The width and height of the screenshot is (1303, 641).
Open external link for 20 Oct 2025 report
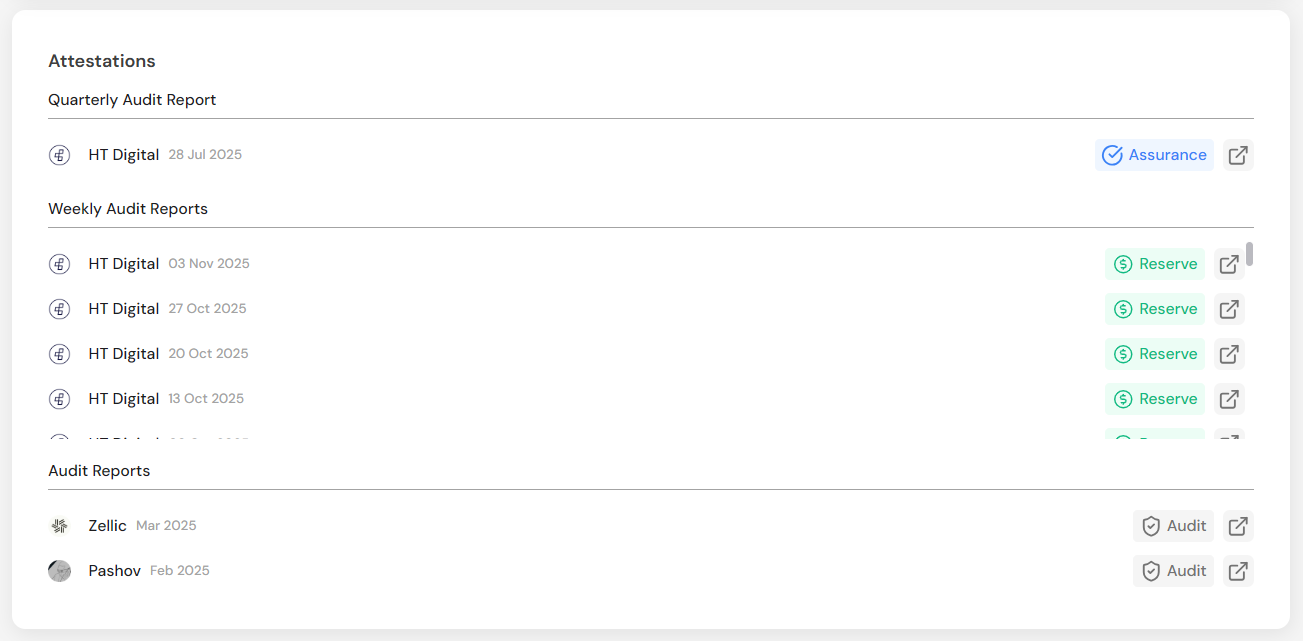1229,354
